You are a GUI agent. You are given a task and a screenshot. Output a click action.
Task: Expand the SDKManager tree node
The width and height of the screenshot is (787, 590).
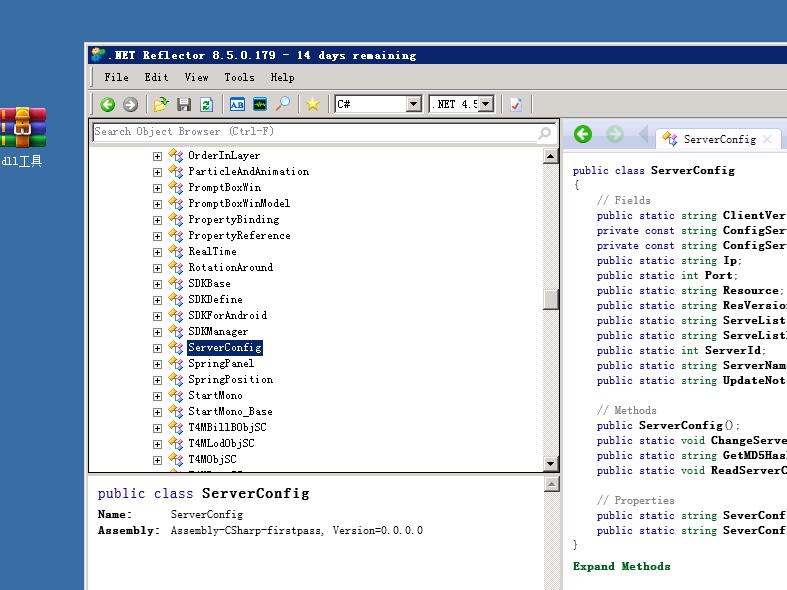click(157, 332)
